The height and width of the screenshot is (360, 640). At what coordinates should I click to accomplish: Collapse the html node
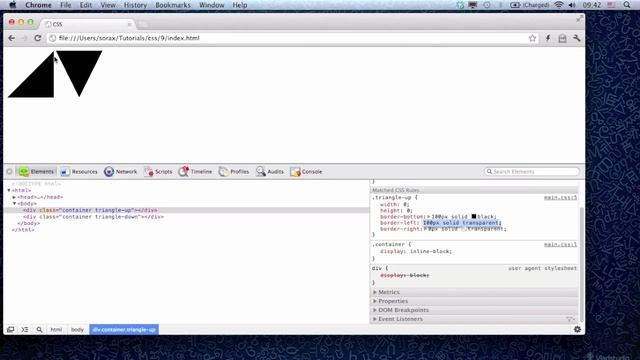tap(9, 190)
